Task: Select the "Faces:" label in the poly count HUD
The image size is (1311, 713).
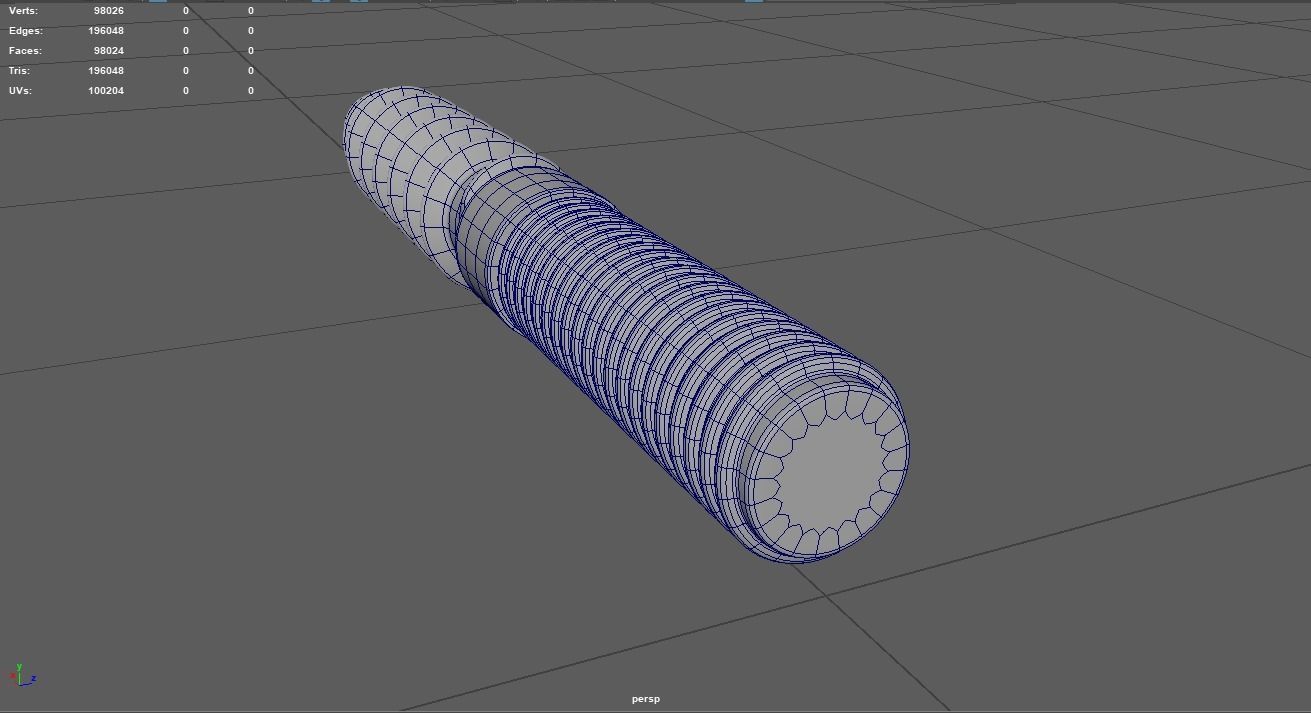Action: tap(25, 51)
